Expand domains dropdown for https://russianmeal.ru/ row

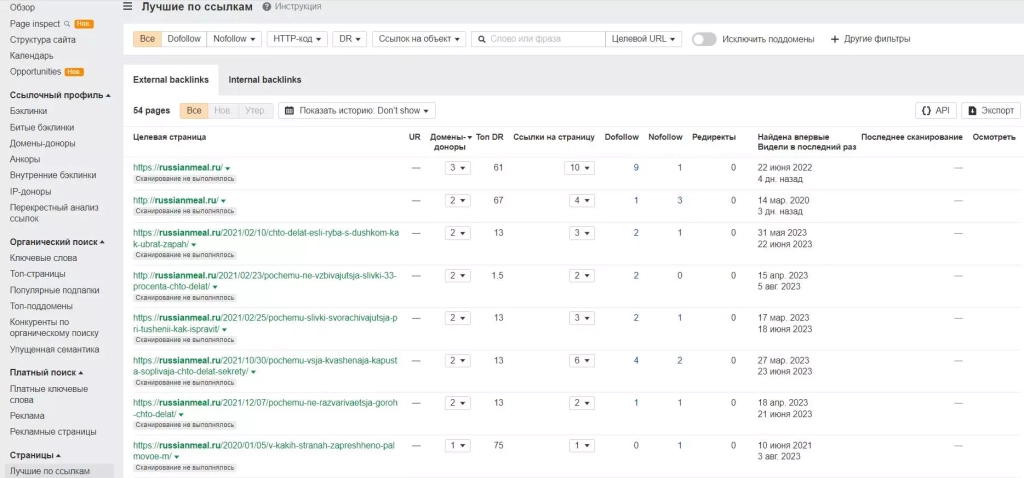[x=458, y=168]
